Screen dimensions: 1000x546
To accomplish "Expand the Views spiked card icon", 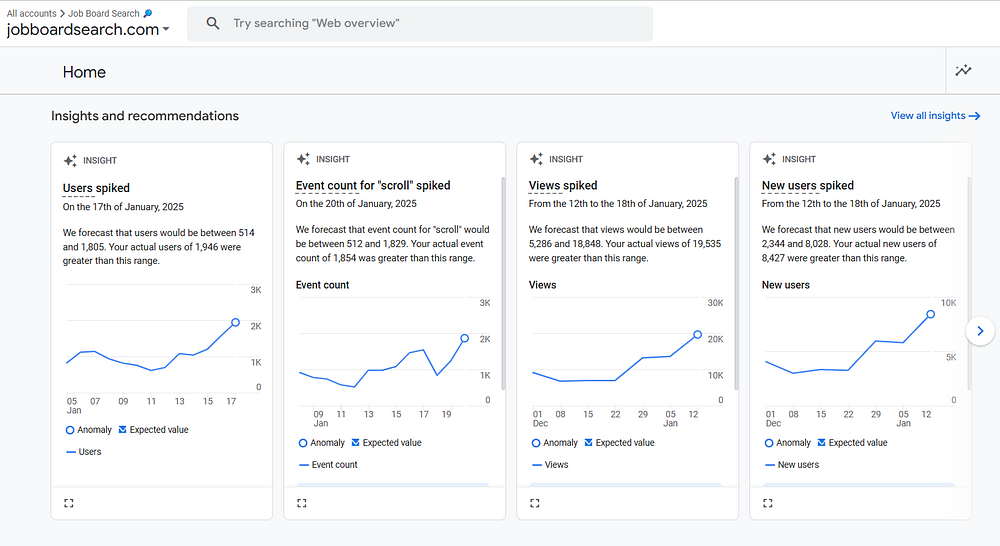I will pyautogui.click(x=535, y=503).
